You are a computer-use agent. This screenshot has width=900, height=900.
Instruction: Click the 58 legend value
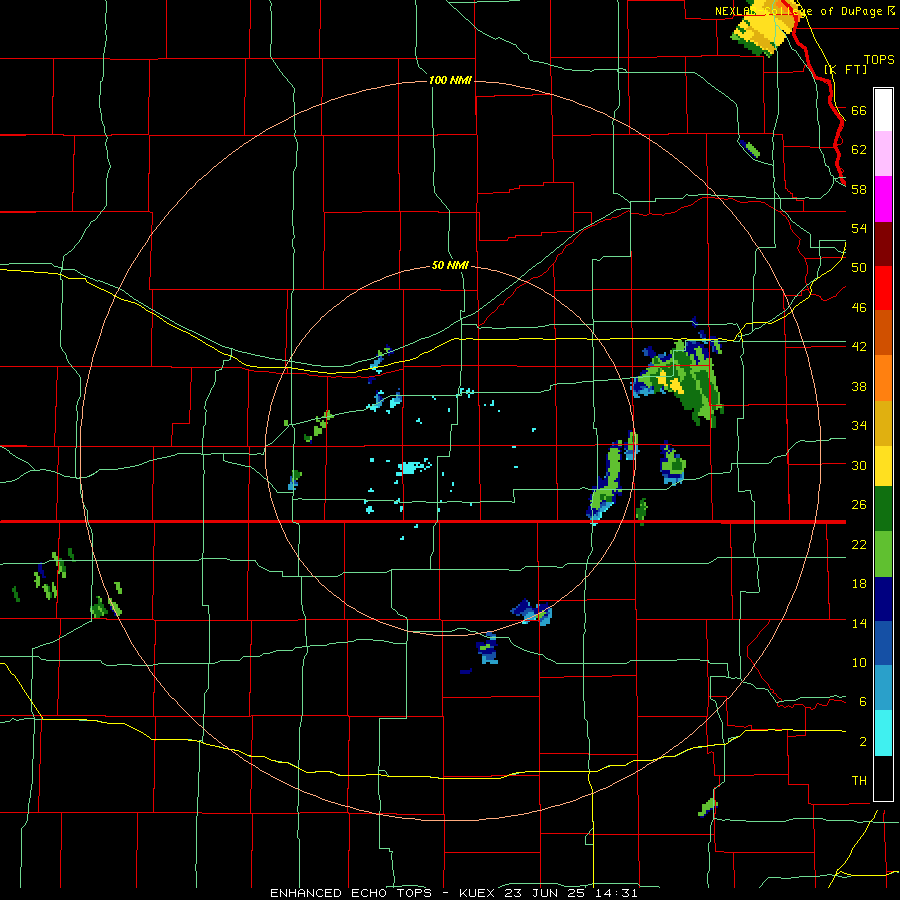pyautogui.click(x=859, y=189)
